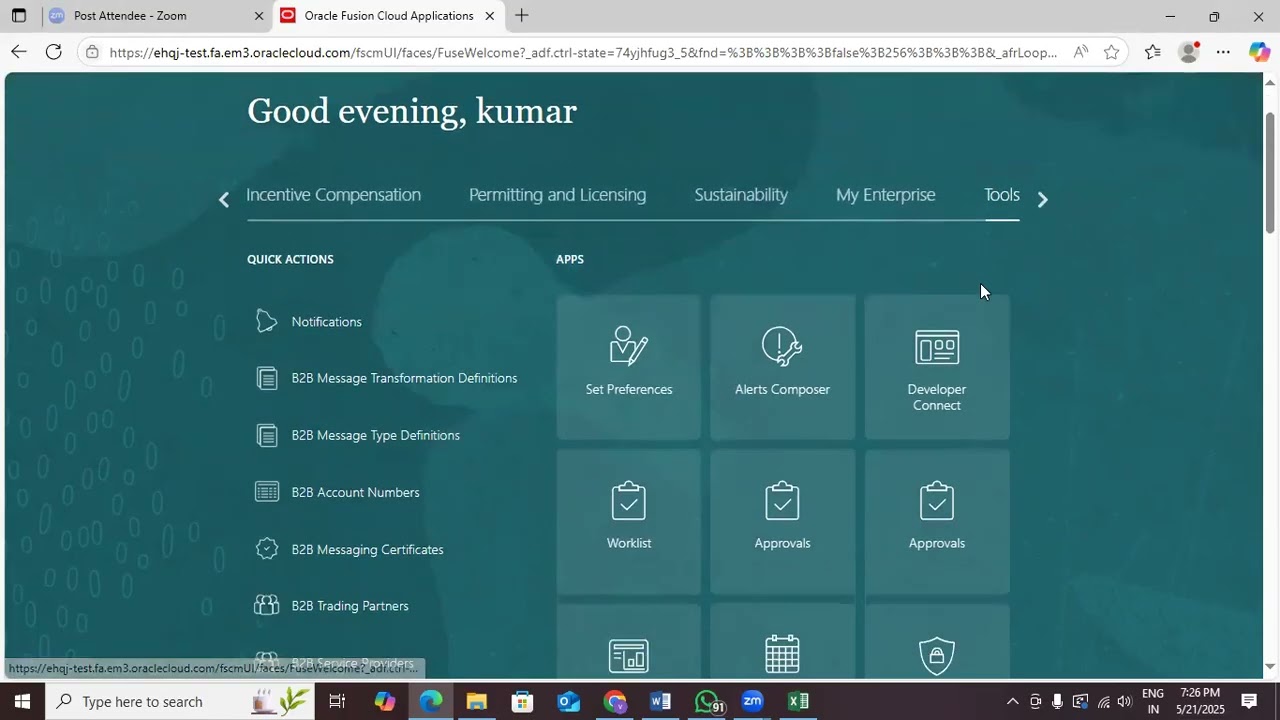The height and width of the screenshot is (720, 1280).
Task: Add this page to favorites
Action: click(1111, 52)
